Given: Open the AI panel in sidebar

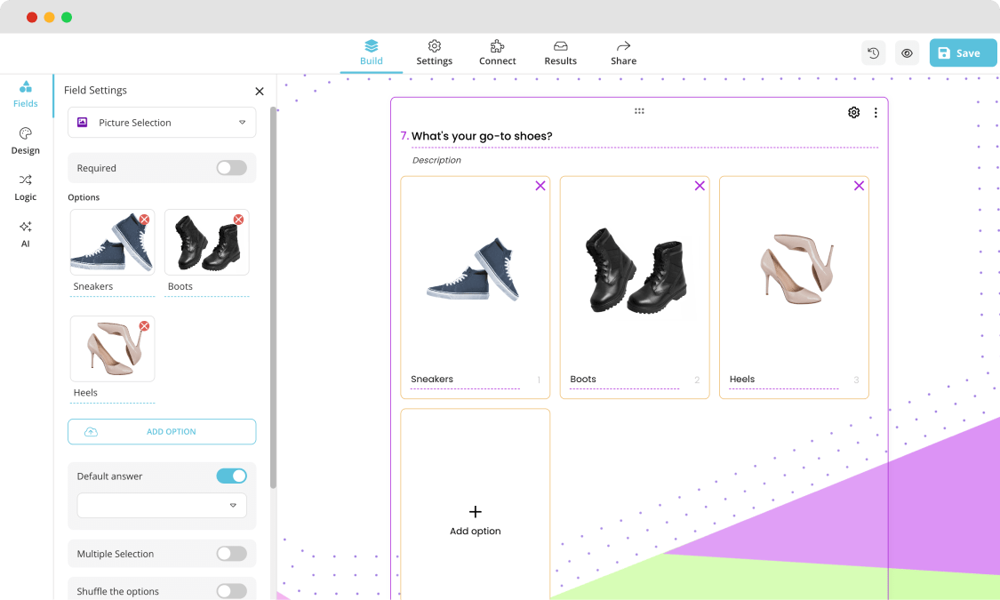Looking at the screenshot, I should click(25, 233).
